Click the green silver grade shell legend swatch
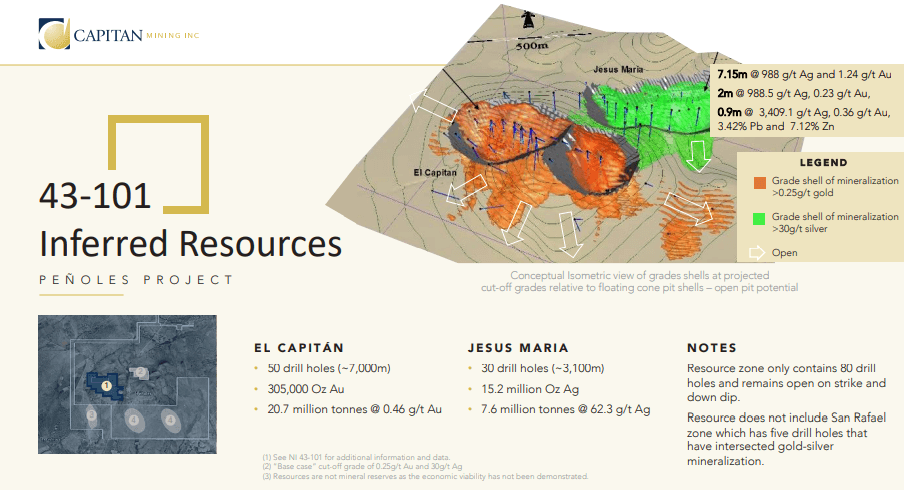 click(x=759, y=218)
